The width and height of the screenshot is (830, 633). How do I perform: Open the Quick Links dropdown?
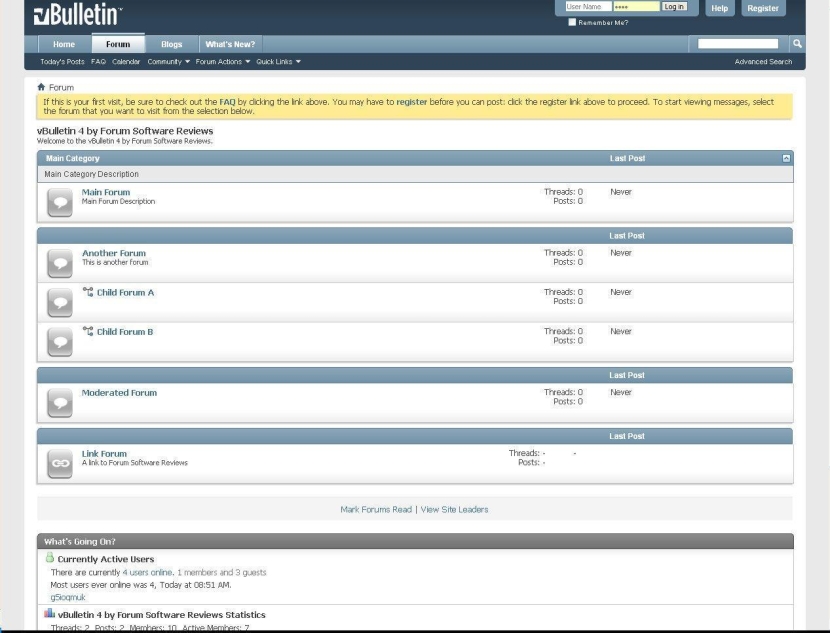[278, 59]
